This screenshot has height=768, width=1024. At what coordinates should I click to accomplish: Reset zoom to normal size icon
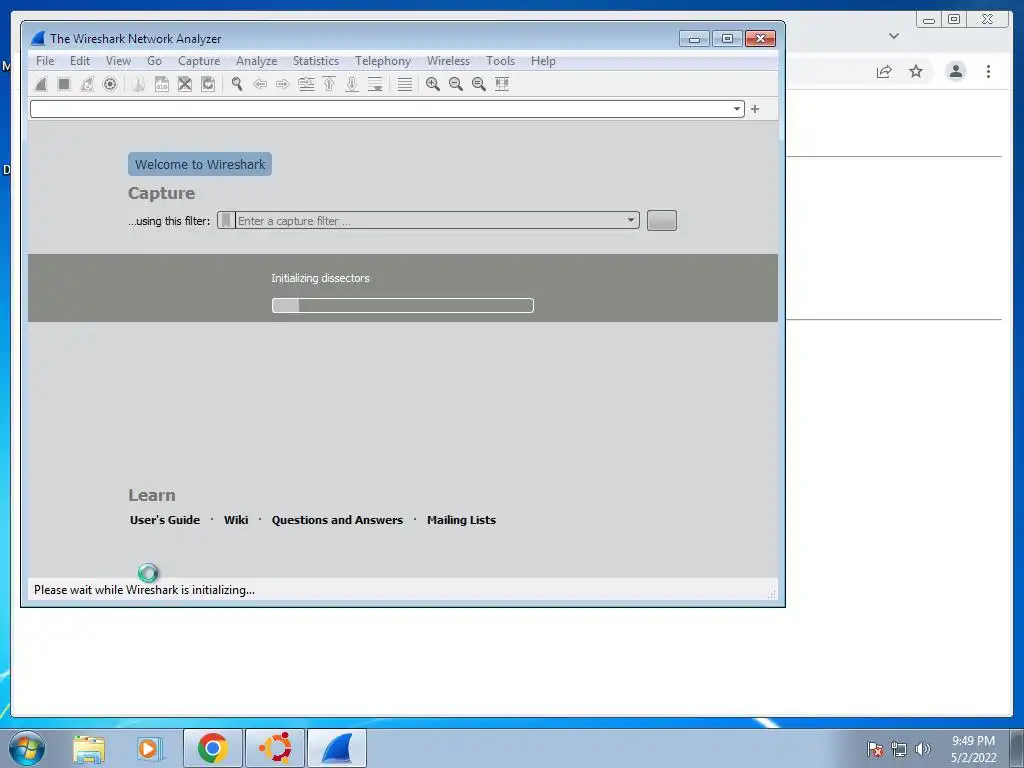click(479, 84)
